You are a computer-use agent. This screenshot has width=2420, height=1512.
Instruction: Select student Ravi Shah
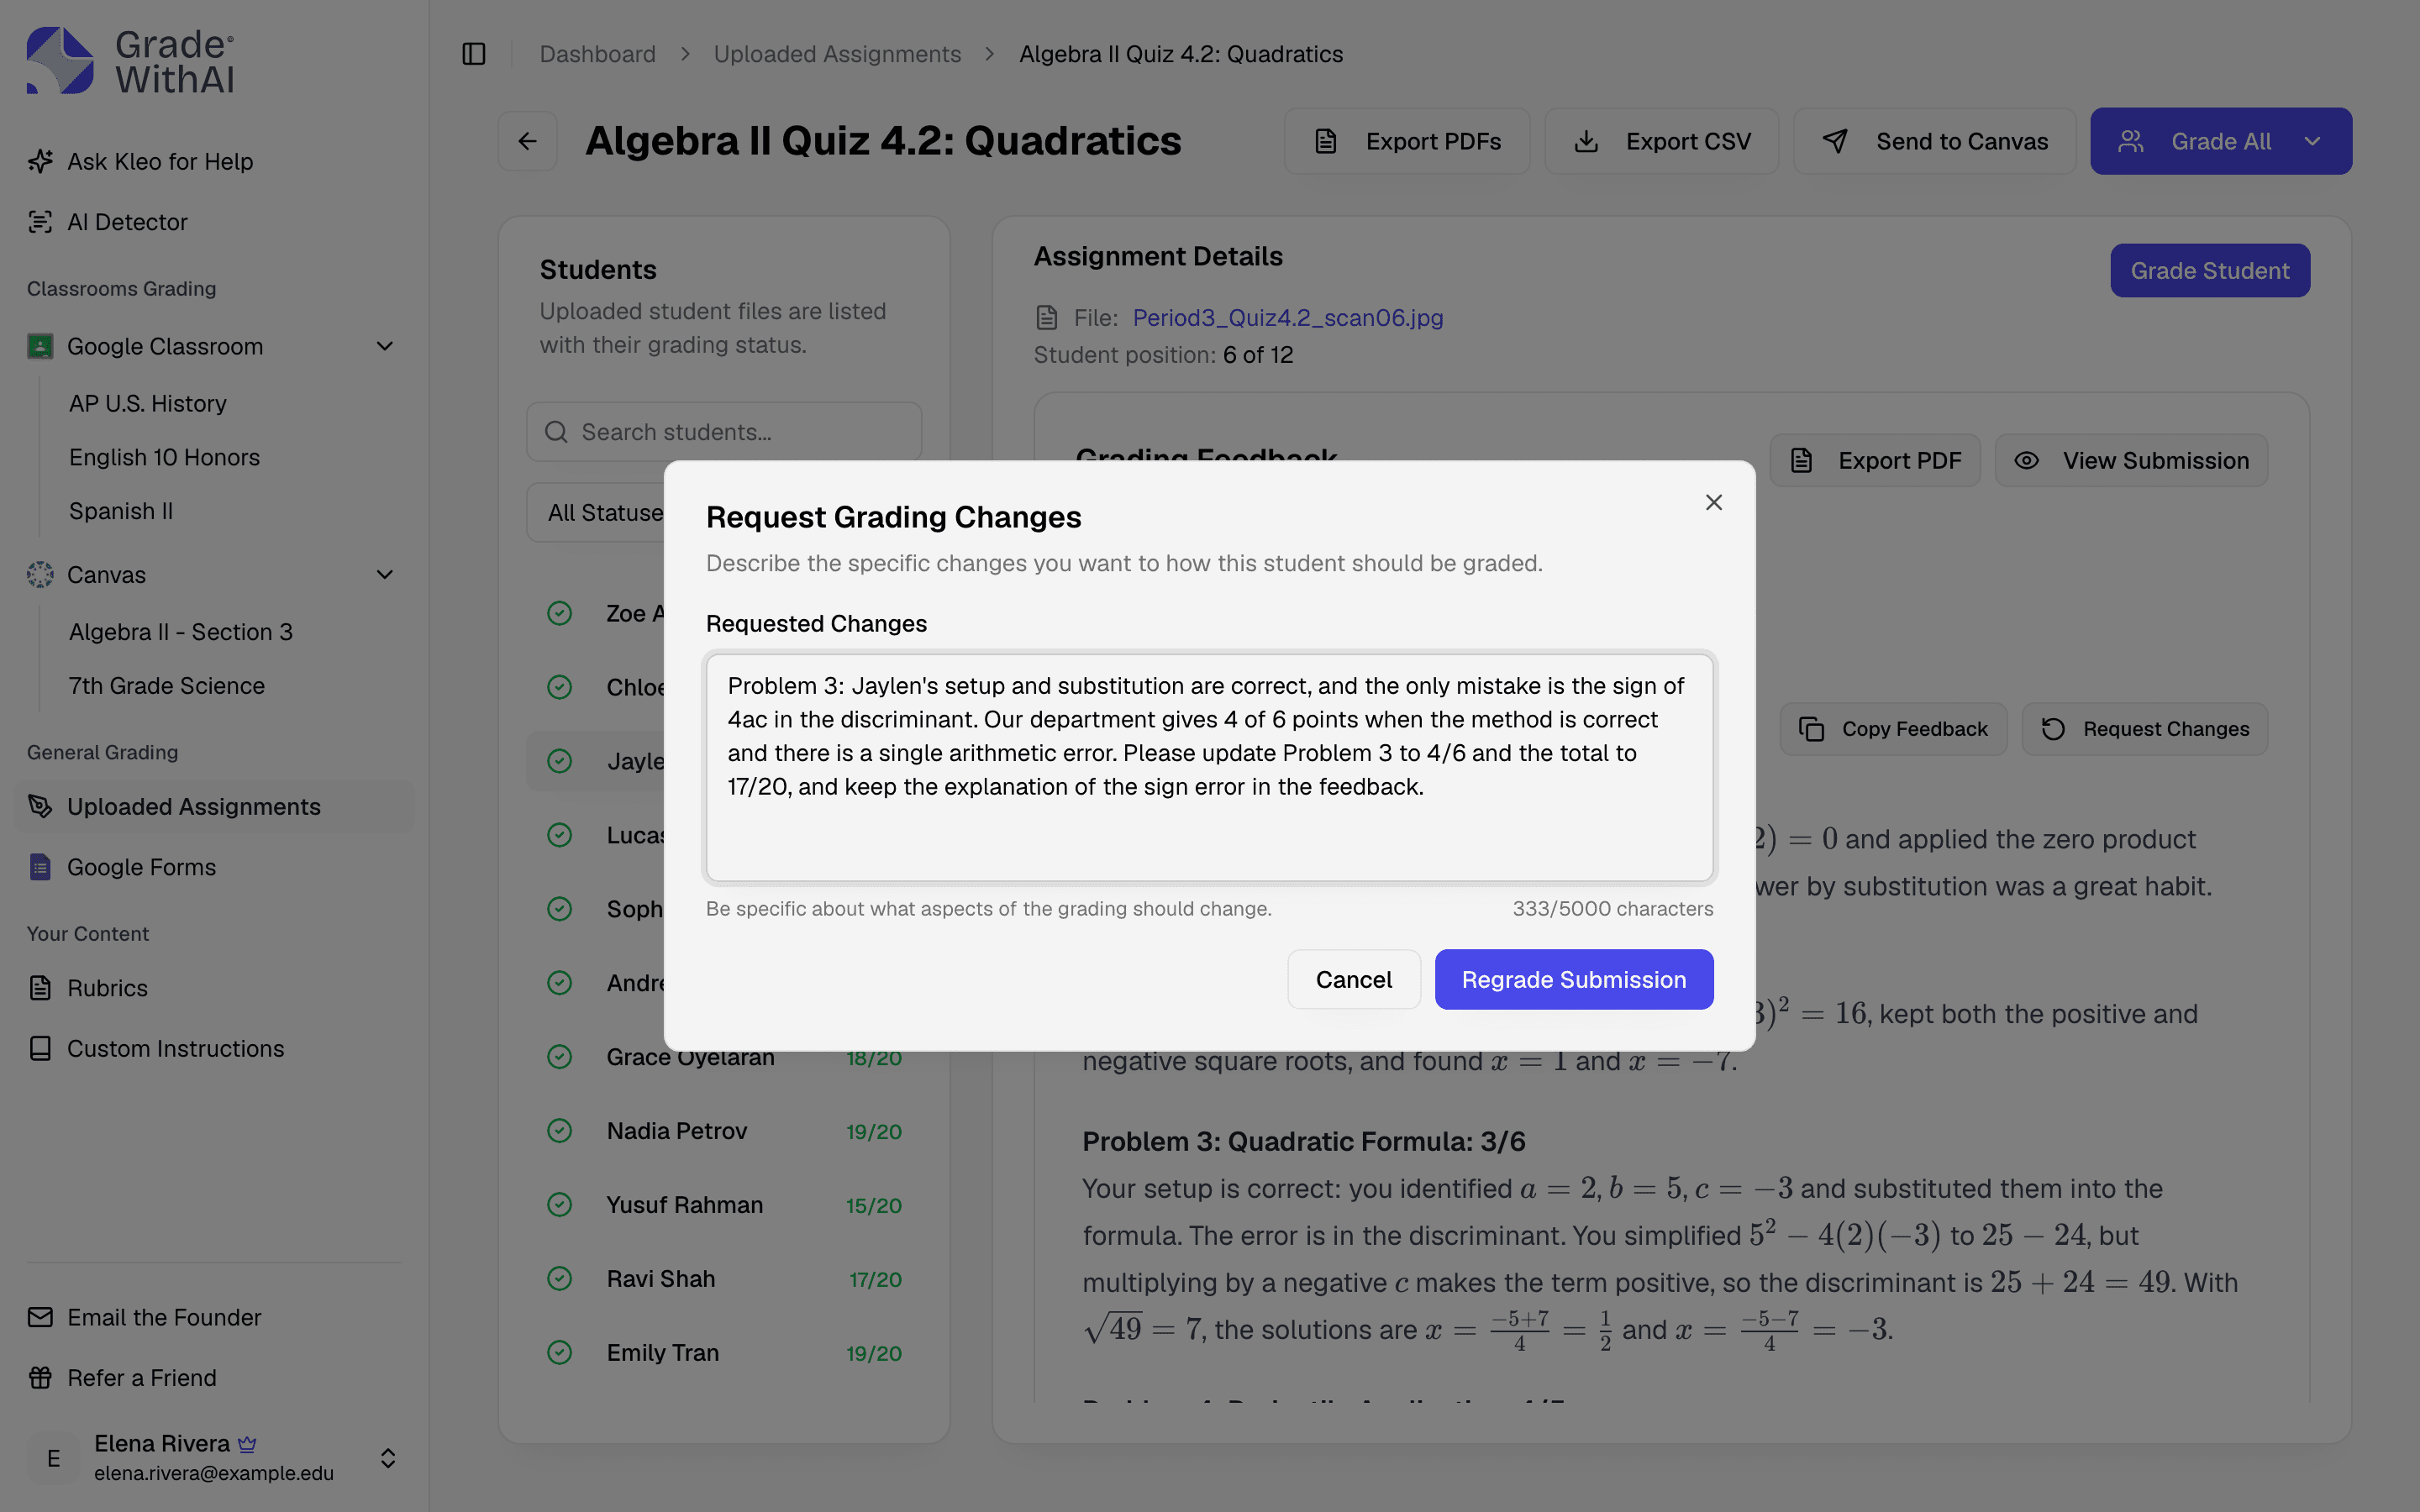click(x=724, y=1279)
